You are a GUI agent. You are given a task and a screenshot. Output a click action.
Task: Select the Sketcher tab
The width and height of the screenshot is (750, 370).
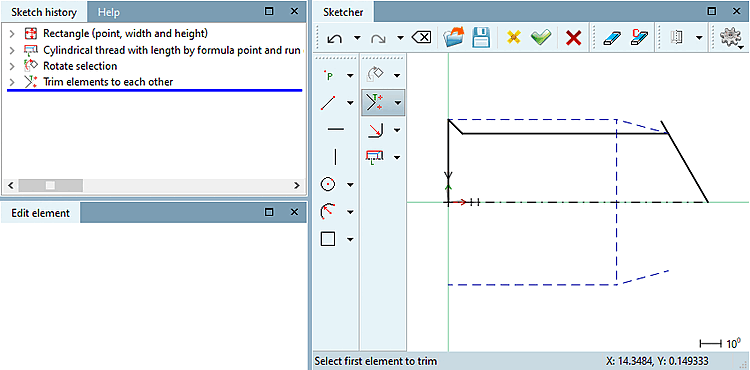click(343, 12)
